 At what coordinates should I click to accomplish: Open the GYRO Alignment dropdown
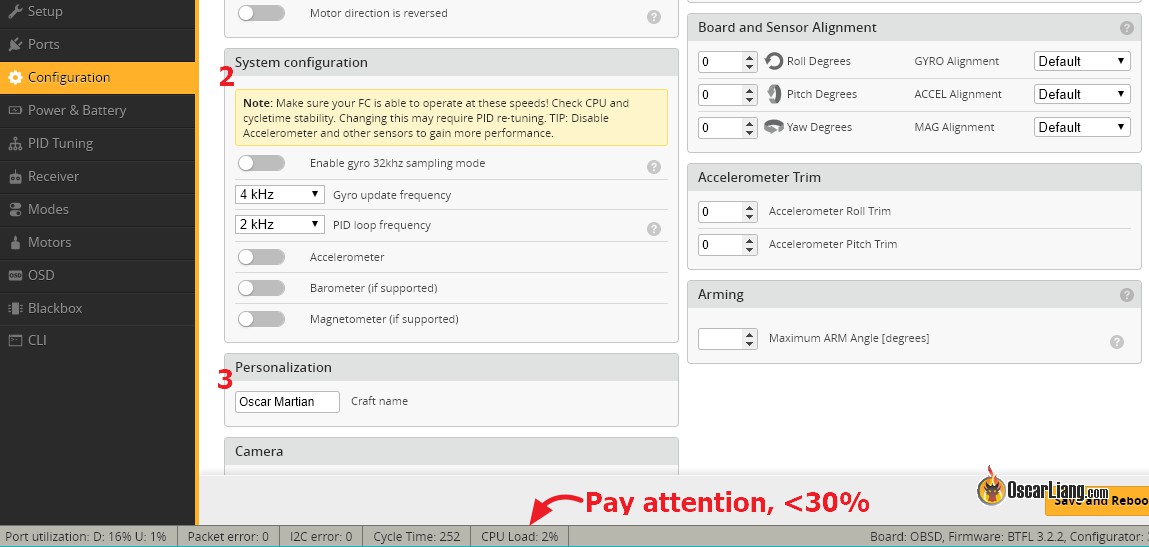(x=1082, y=61)
